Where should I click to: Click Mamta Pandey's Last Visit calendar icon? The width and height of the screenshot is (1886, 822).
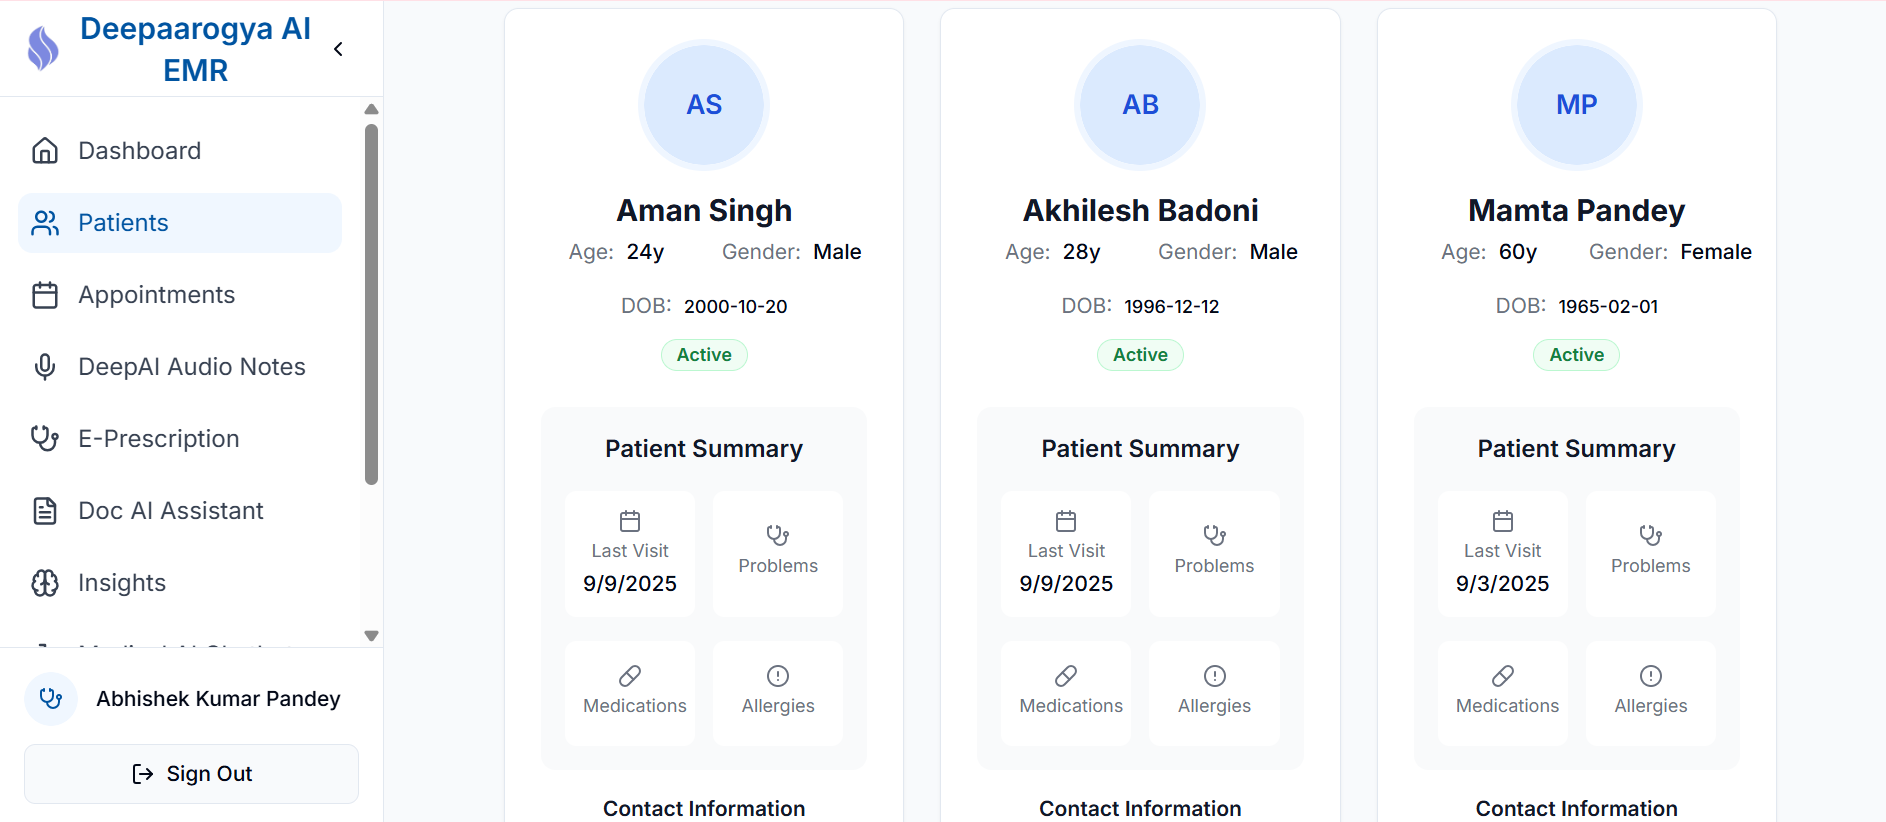pyautogui.click(x=1502, y=521)
